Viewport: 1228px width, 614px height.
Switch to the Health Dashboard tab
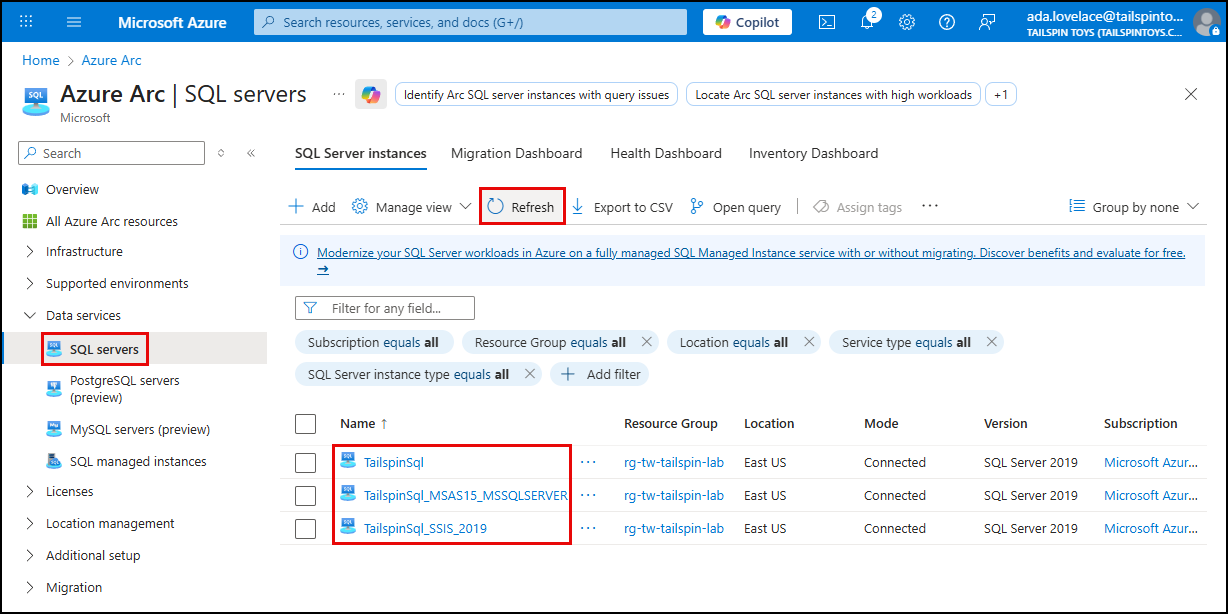665,153
